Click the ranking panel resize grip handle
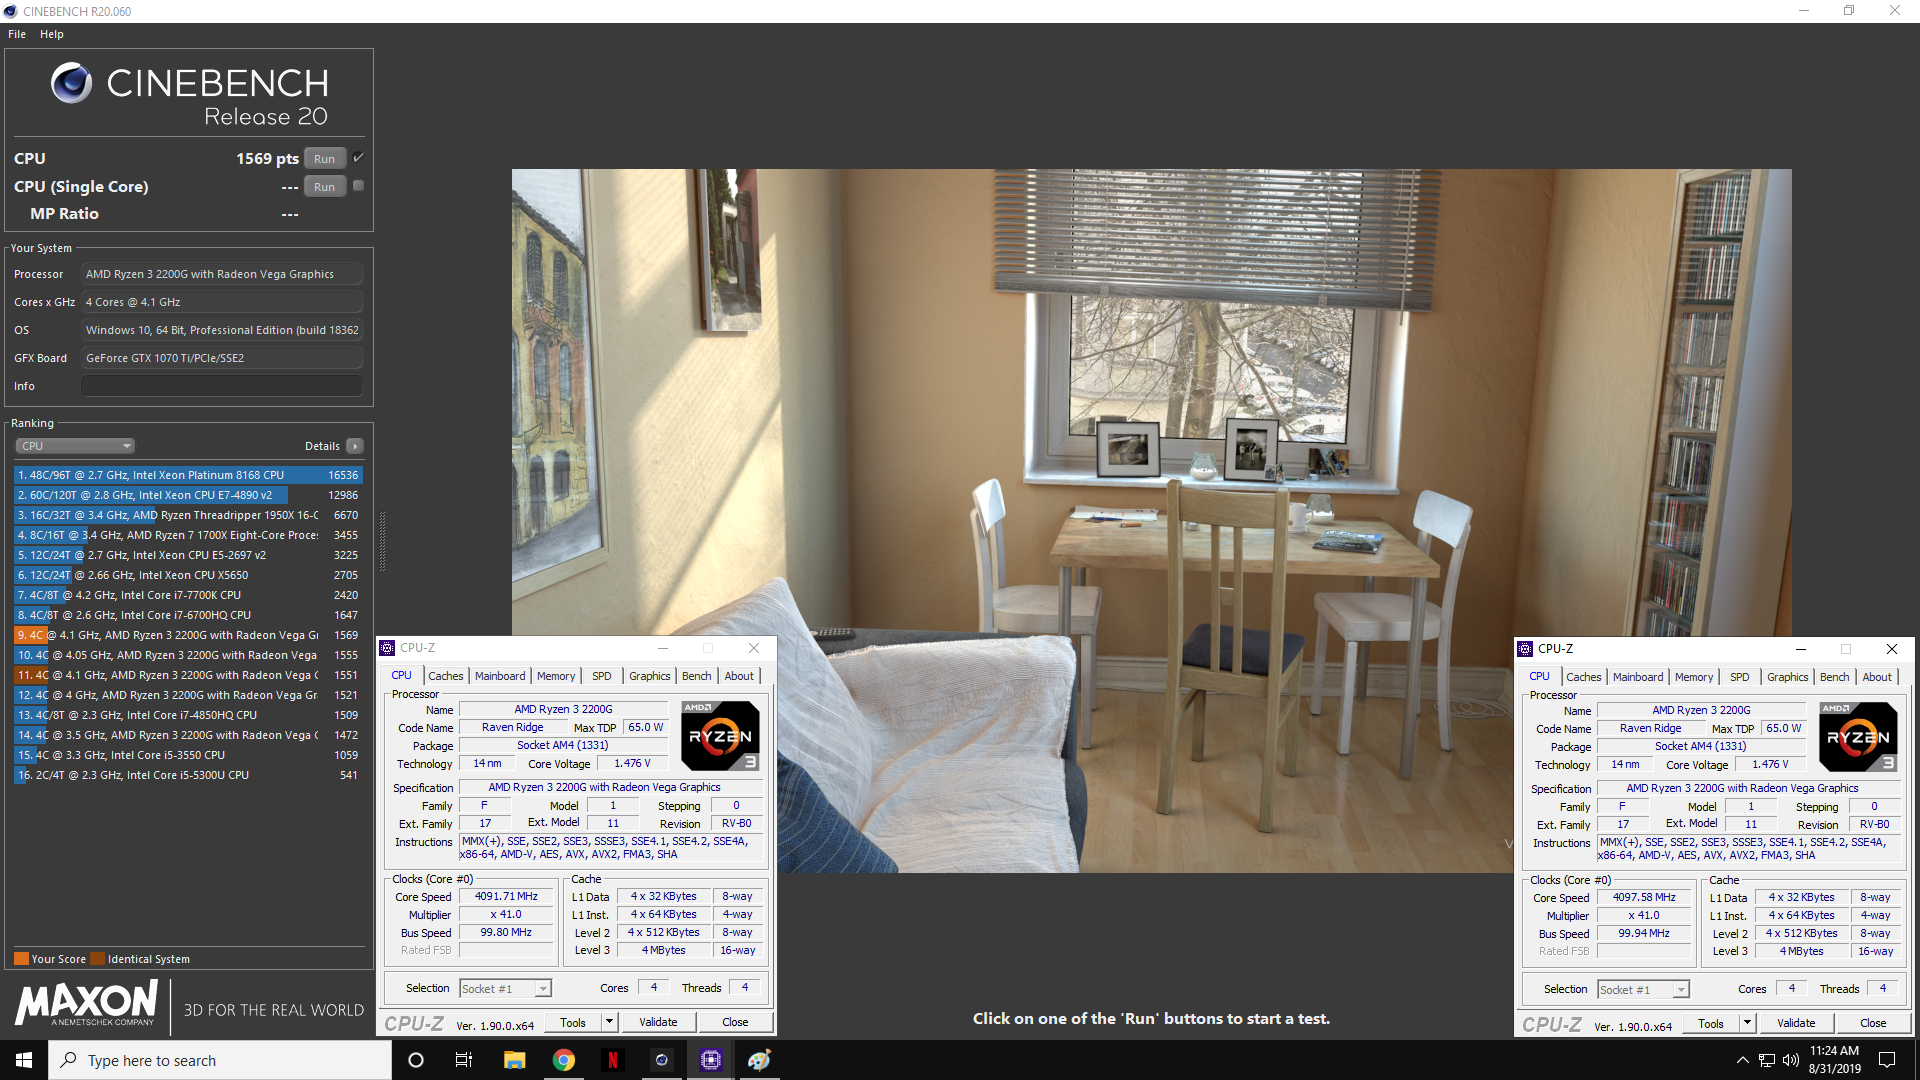Screen dimensions: 1920x1080 (x=382, y=540)
